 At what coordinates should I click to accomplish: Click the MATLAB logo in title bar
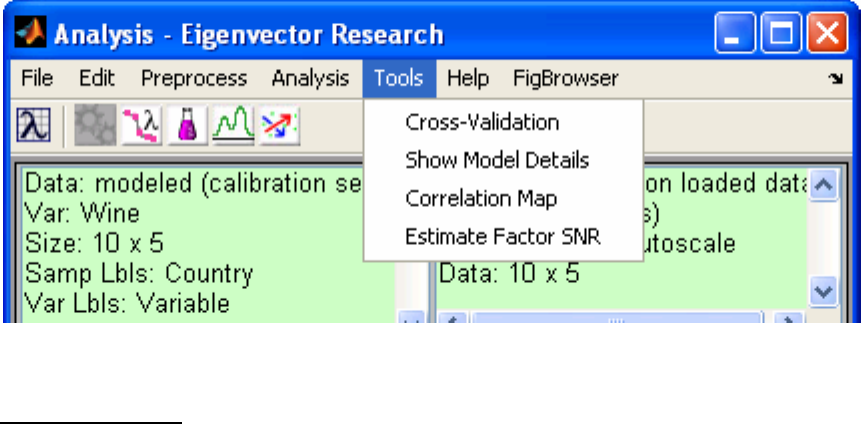tap(30, 32)
